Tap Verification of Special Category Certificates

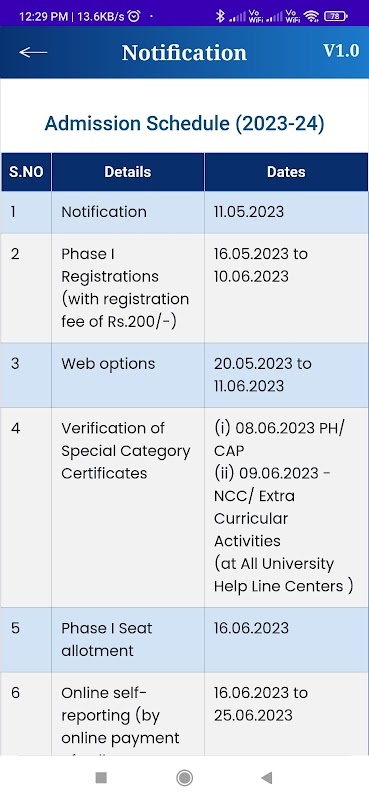point(126,451)
